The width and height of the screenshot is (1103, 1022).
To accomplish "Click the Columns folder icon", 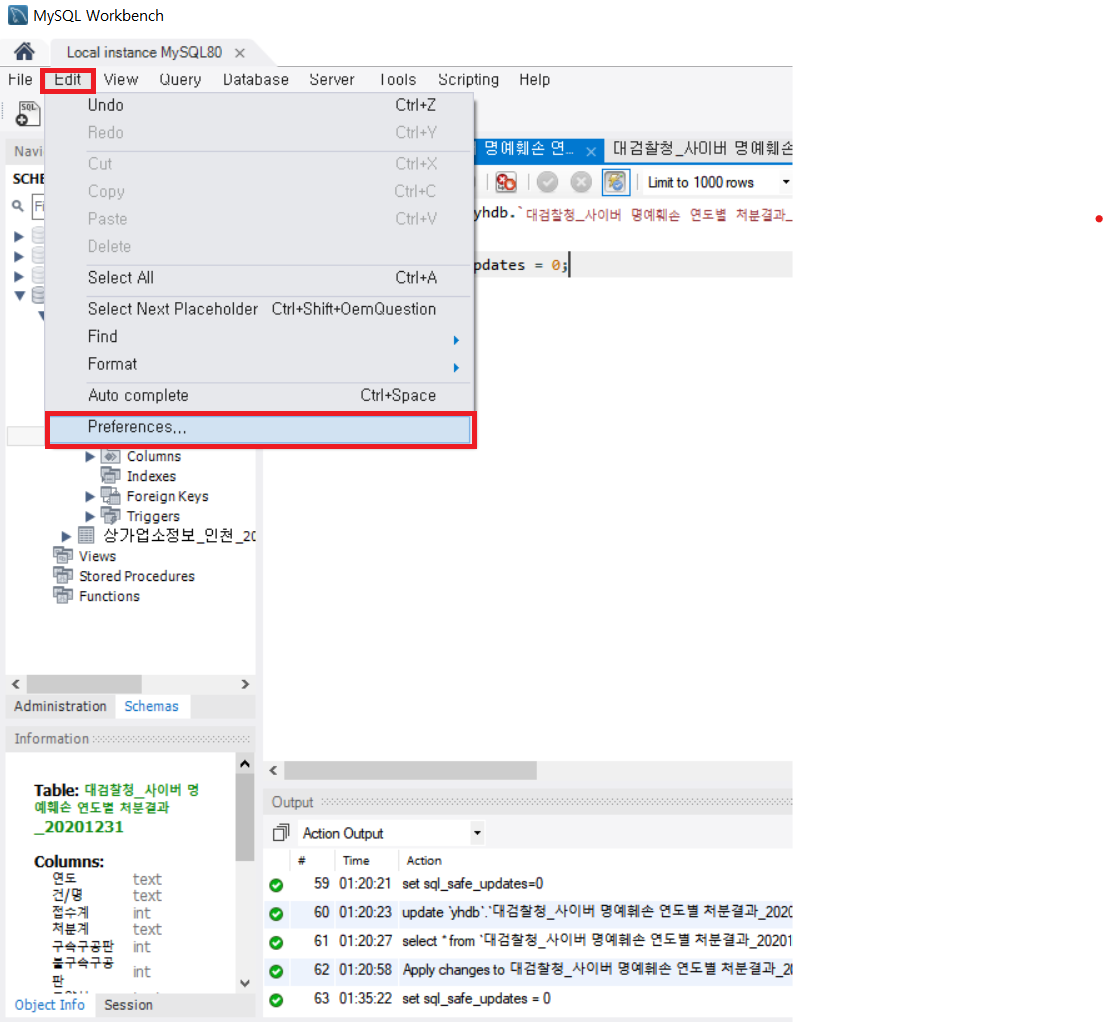I will (x=110, y=456).
